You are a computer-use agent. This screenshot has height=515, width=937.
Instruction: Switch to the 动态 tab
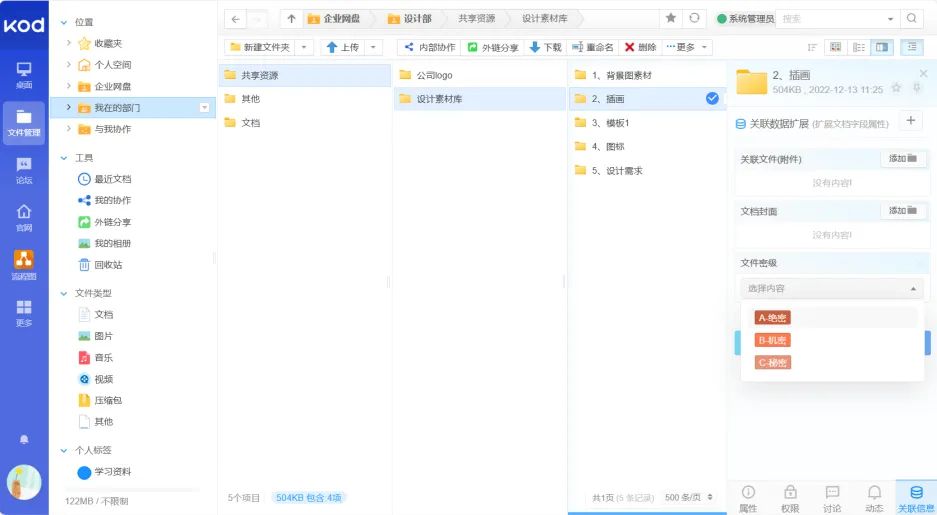click(874, 498)
